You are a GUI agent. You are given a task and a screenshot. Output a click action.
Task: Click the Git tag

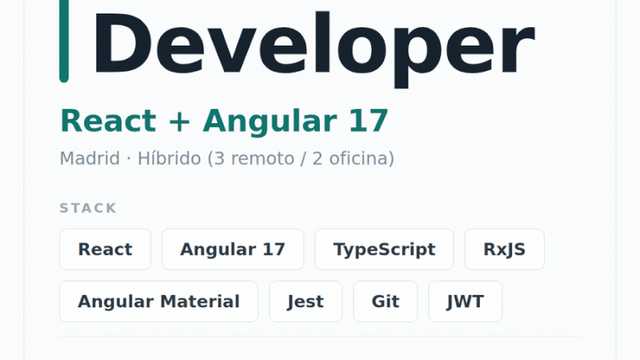pyautogui.click(x=385, y=302)
